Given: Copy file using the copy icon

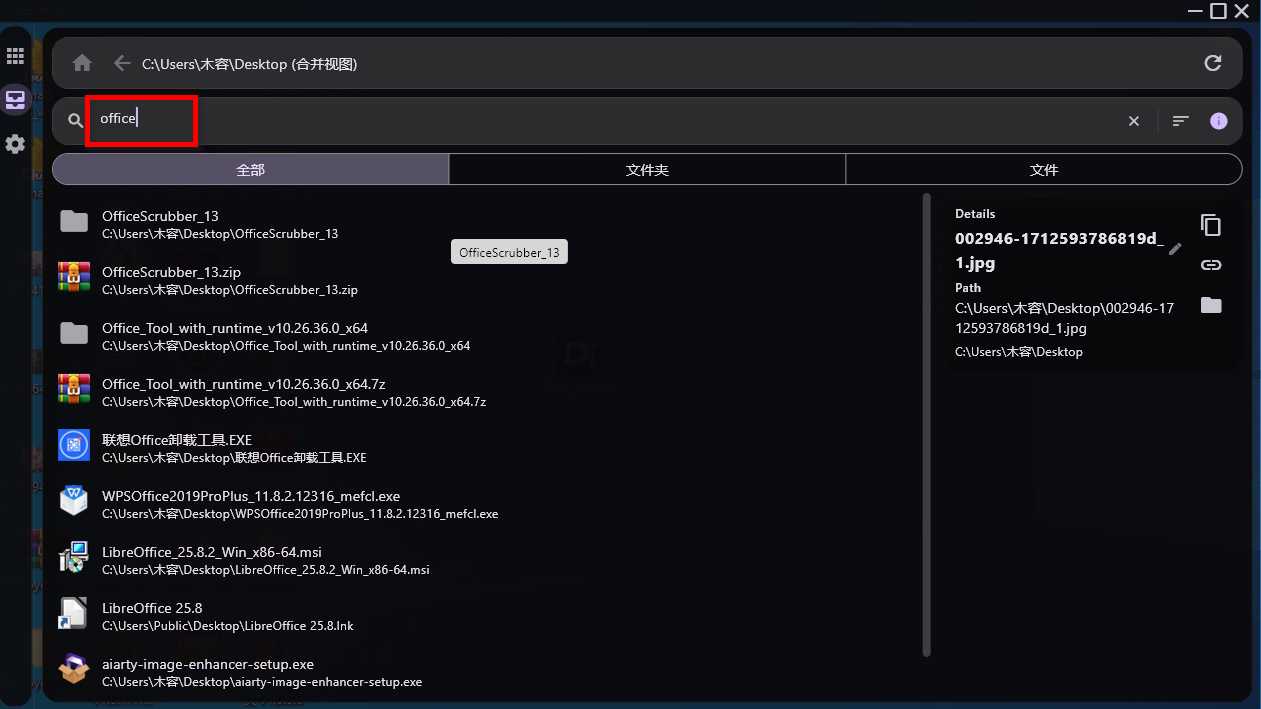Looking at the screenshot, I should tap(1211, 225).
